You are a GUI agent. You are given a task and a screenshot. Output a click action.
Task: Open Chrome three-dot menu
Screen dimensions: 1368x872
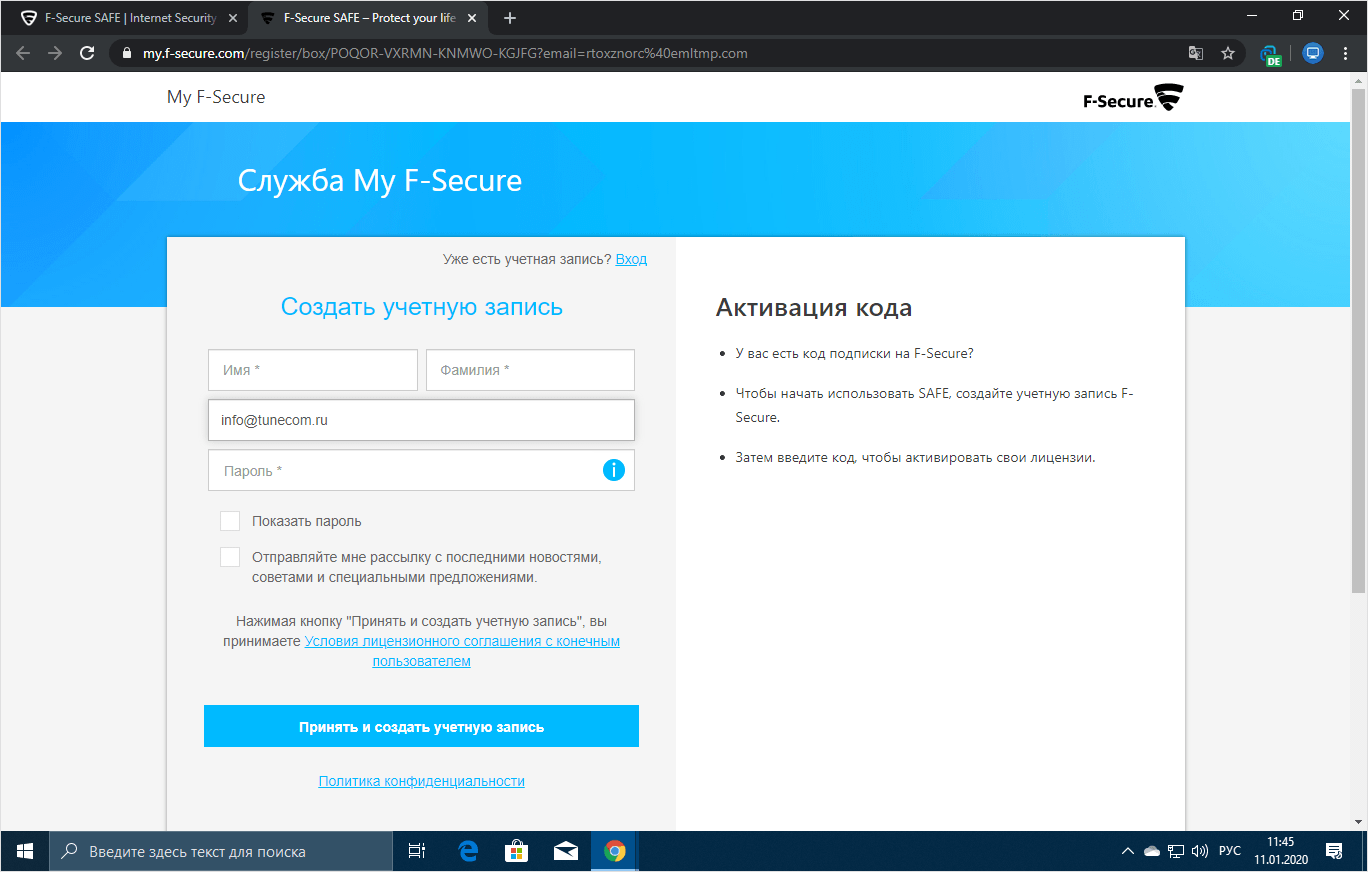pos(1345,53)
